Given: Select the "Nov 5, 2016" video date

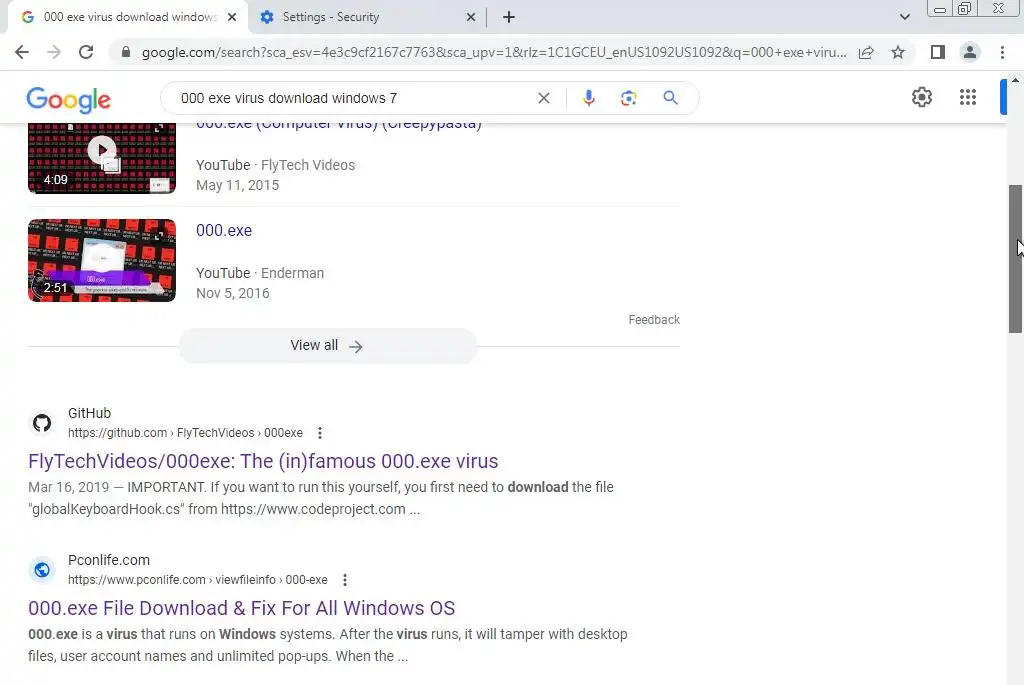Looking at the screenshot, I should 232,293.
